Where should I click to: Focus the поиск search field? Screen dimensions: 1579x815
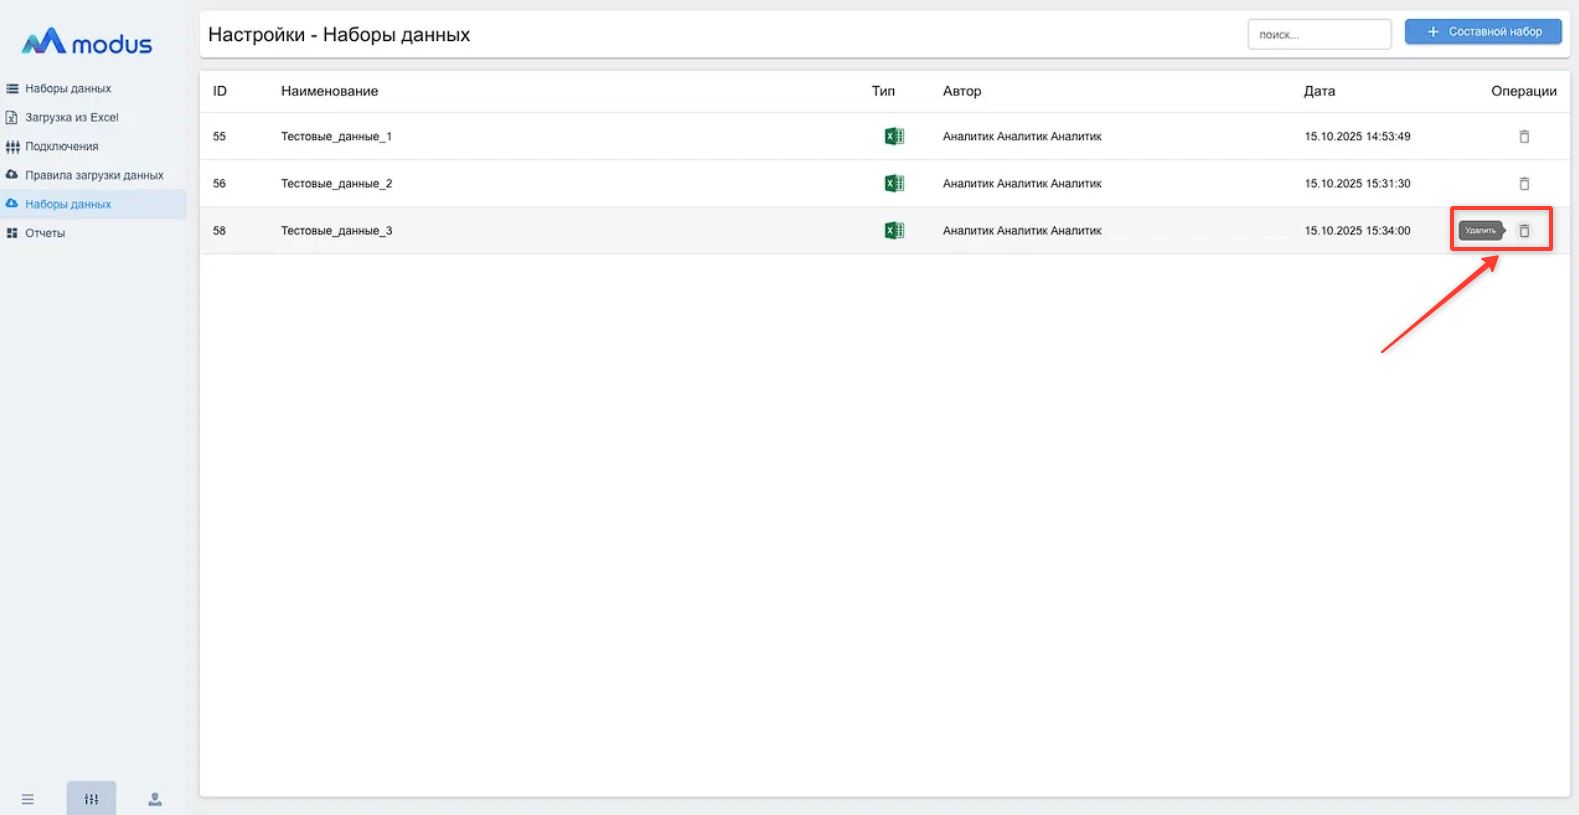[1318, 35]
